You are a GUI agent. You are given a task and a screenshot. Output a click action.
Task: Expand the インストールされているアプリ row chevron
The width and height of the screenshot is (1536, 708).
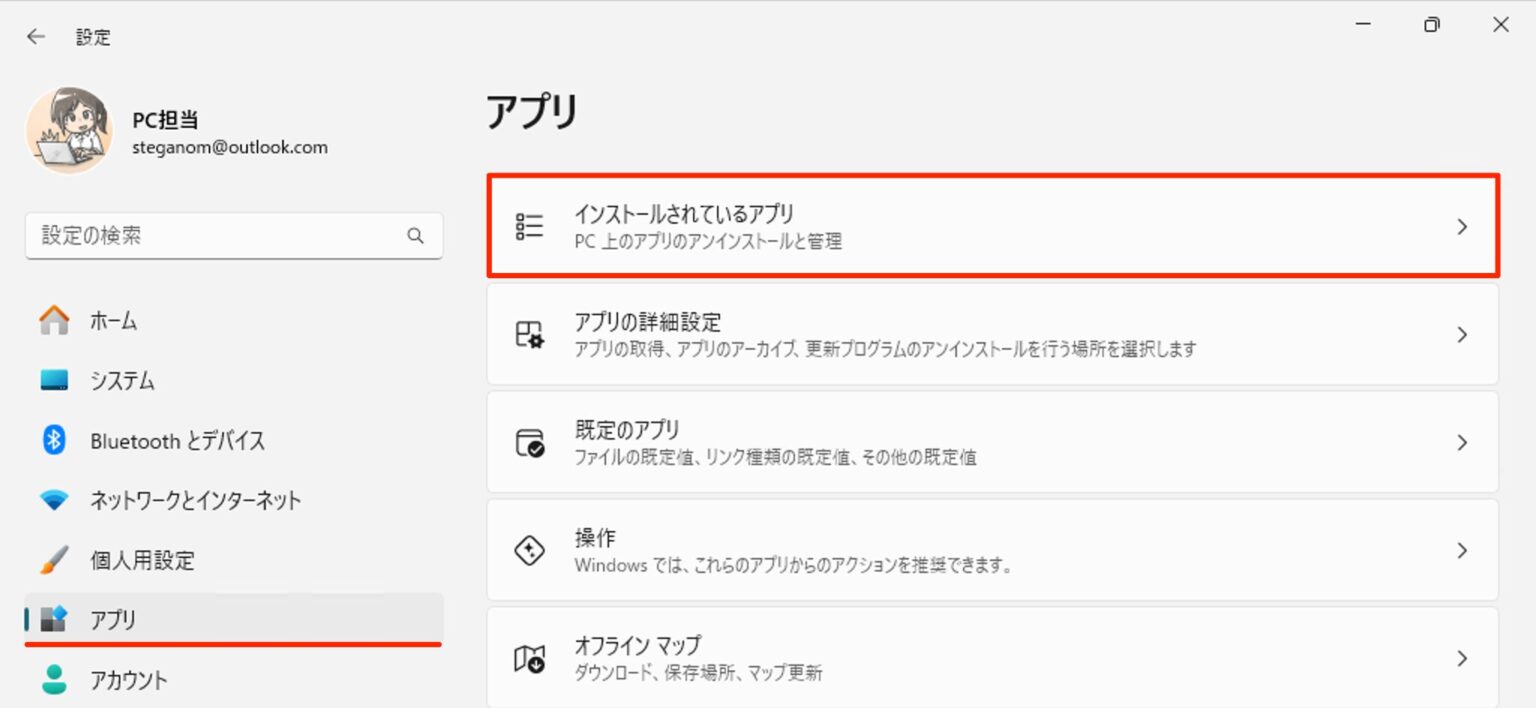point(1461,226)
